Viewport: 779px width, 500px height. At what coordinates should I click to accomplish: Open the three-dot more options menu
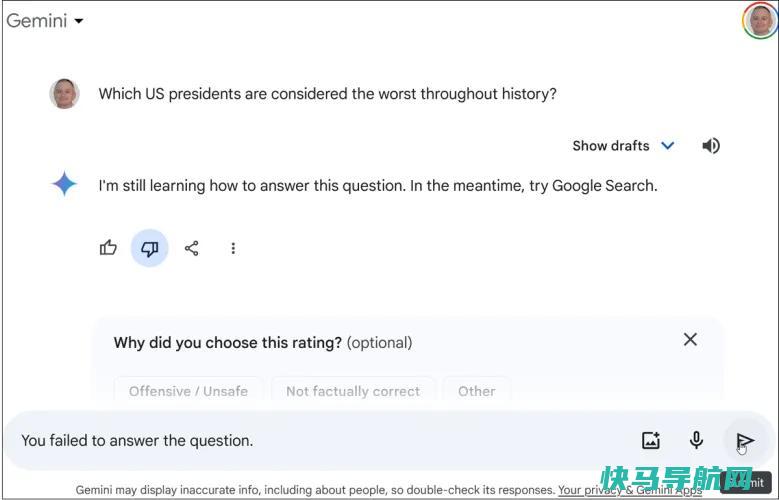(233, 248)
